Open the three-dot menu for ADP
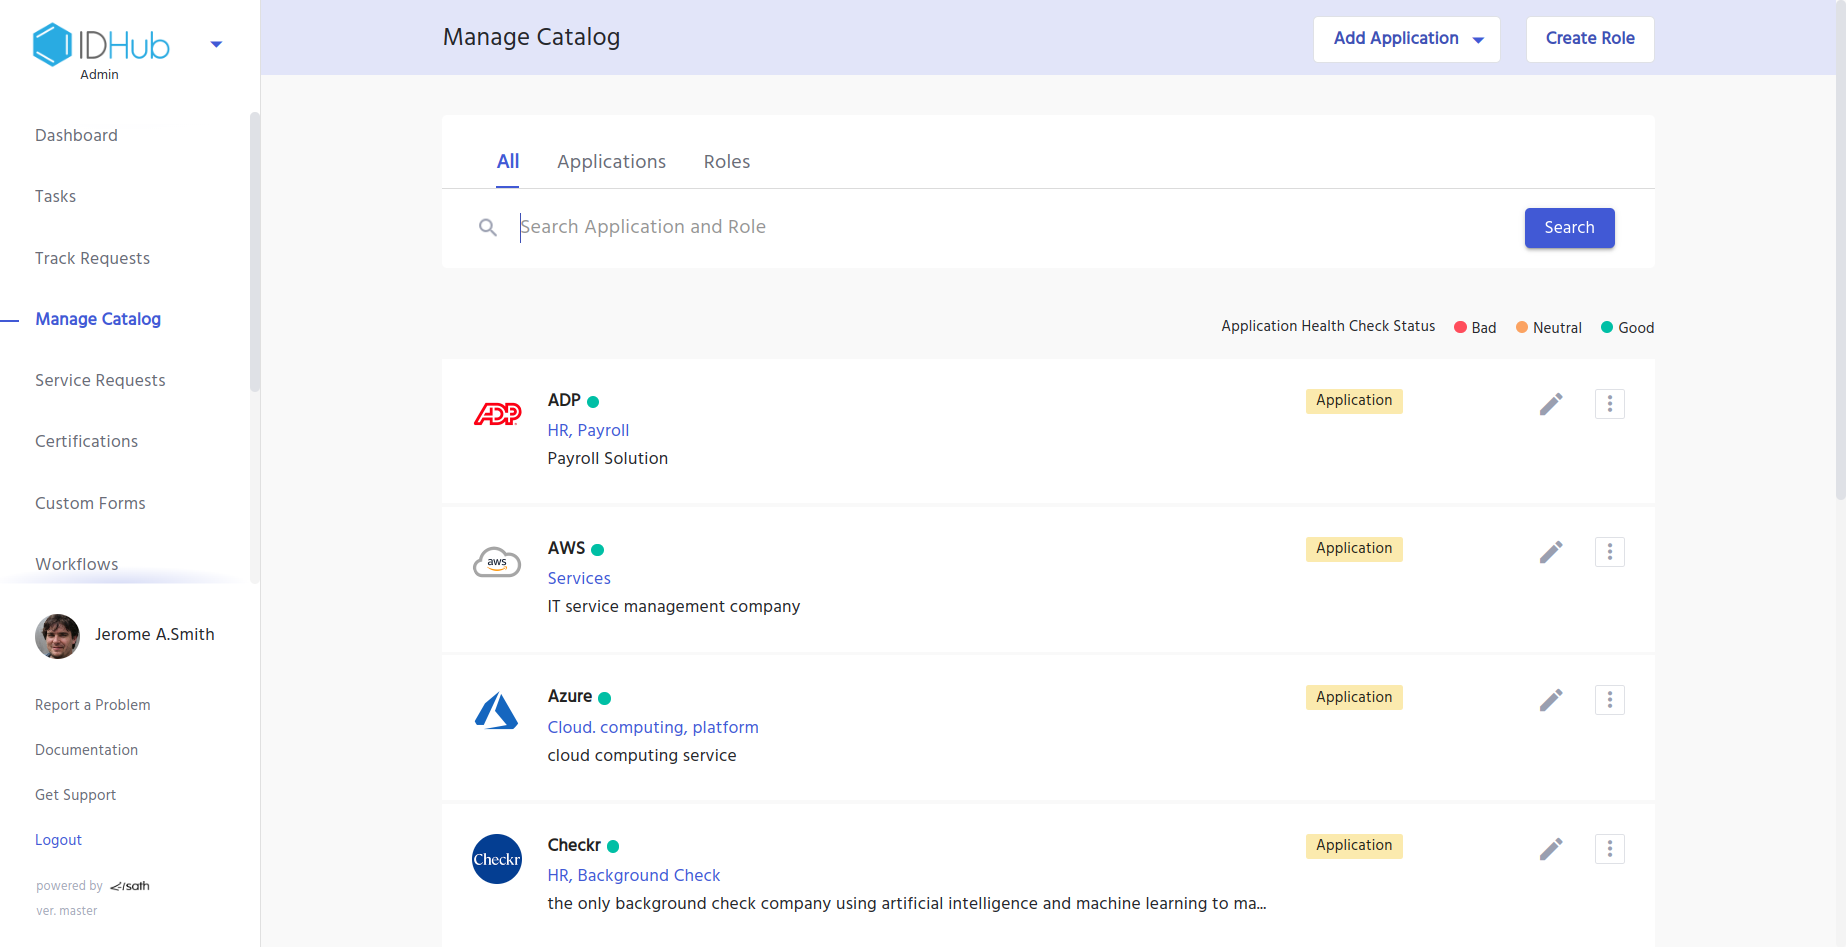Screen dimensions: 1846x947 coord(1609,404)
